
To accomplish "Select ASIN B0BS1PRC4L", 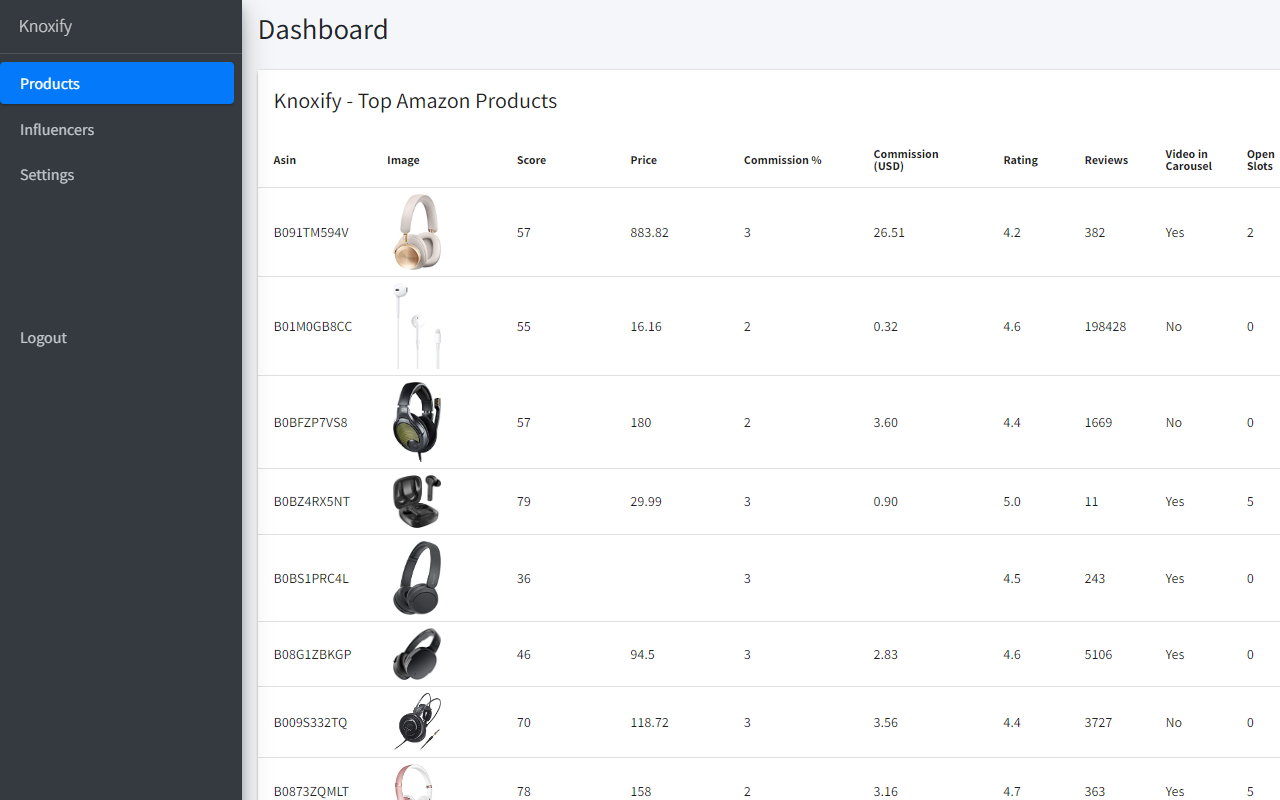I will click(311, 578).
